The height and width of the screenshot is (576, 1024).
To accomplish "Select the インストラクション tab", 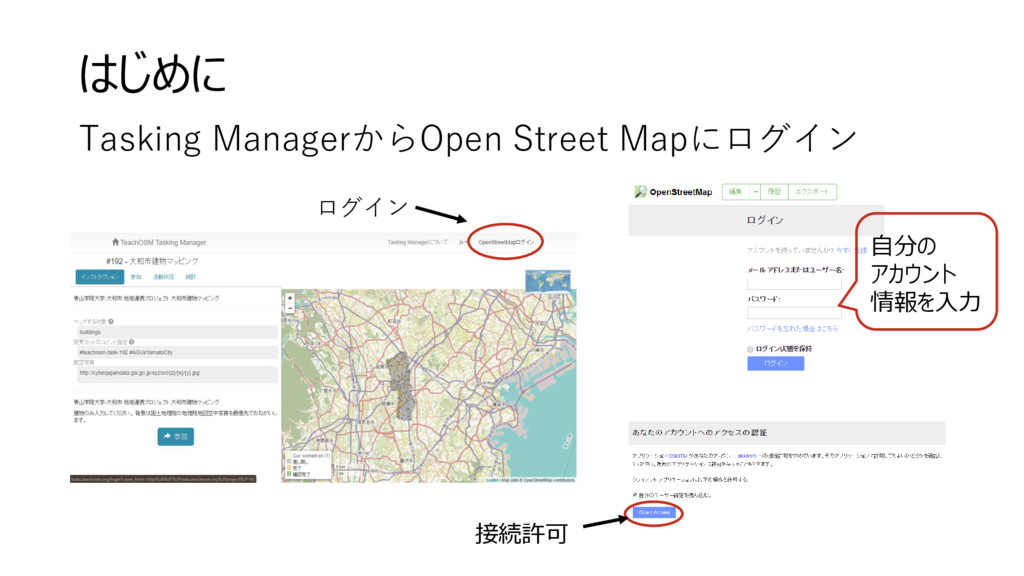I will point(100,277).
